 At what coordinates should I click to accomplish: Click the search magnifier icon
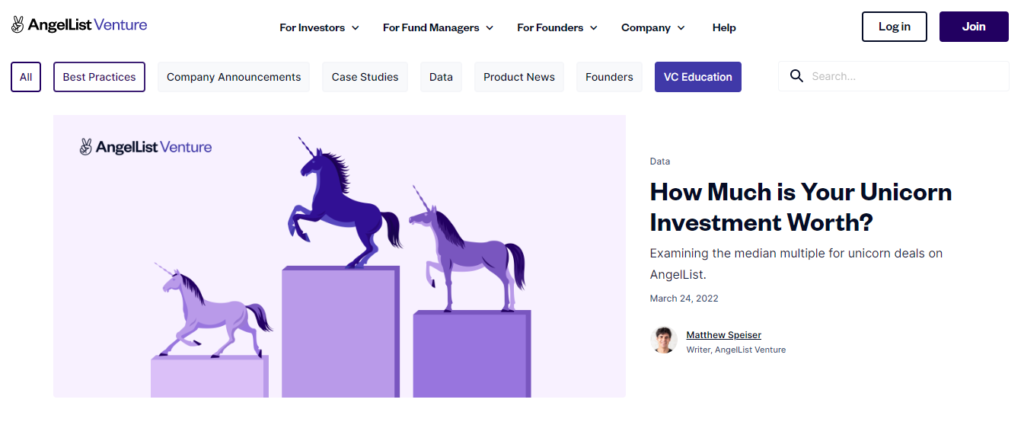tap(797, 76)
